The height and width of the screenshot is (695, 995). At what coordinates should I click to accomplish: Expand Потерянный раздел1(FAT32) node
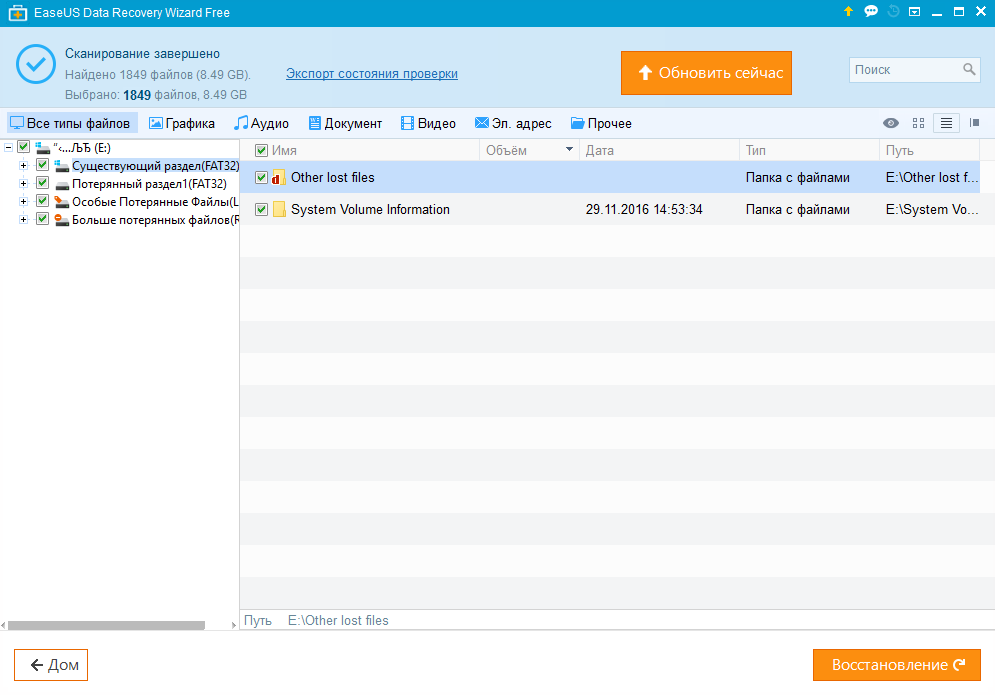23,183
